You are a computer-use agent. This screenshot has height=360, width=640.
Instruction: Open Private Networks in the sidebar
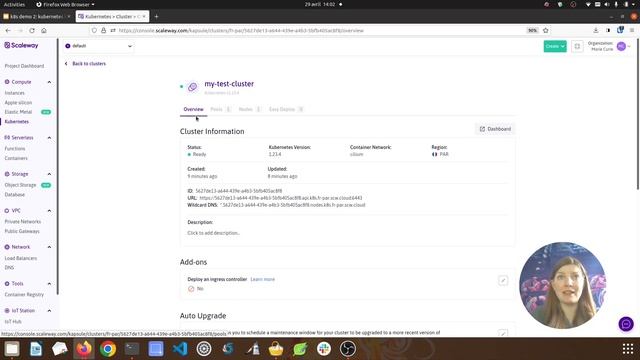22,222
